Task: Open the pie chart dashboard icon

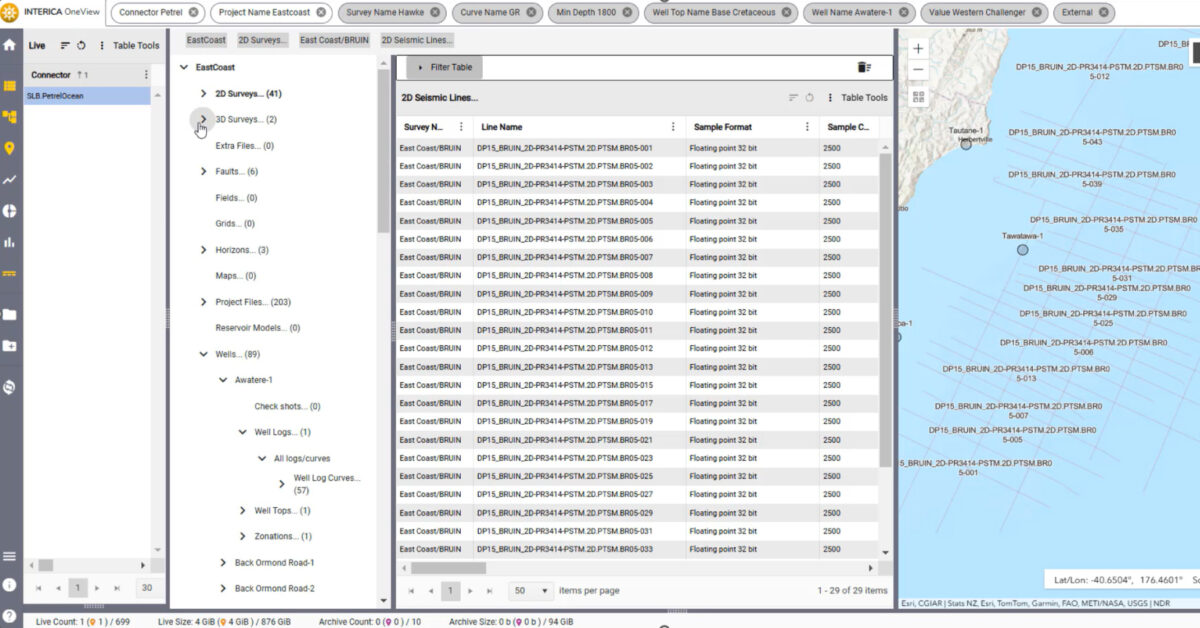Action: (x=10, y=211)
